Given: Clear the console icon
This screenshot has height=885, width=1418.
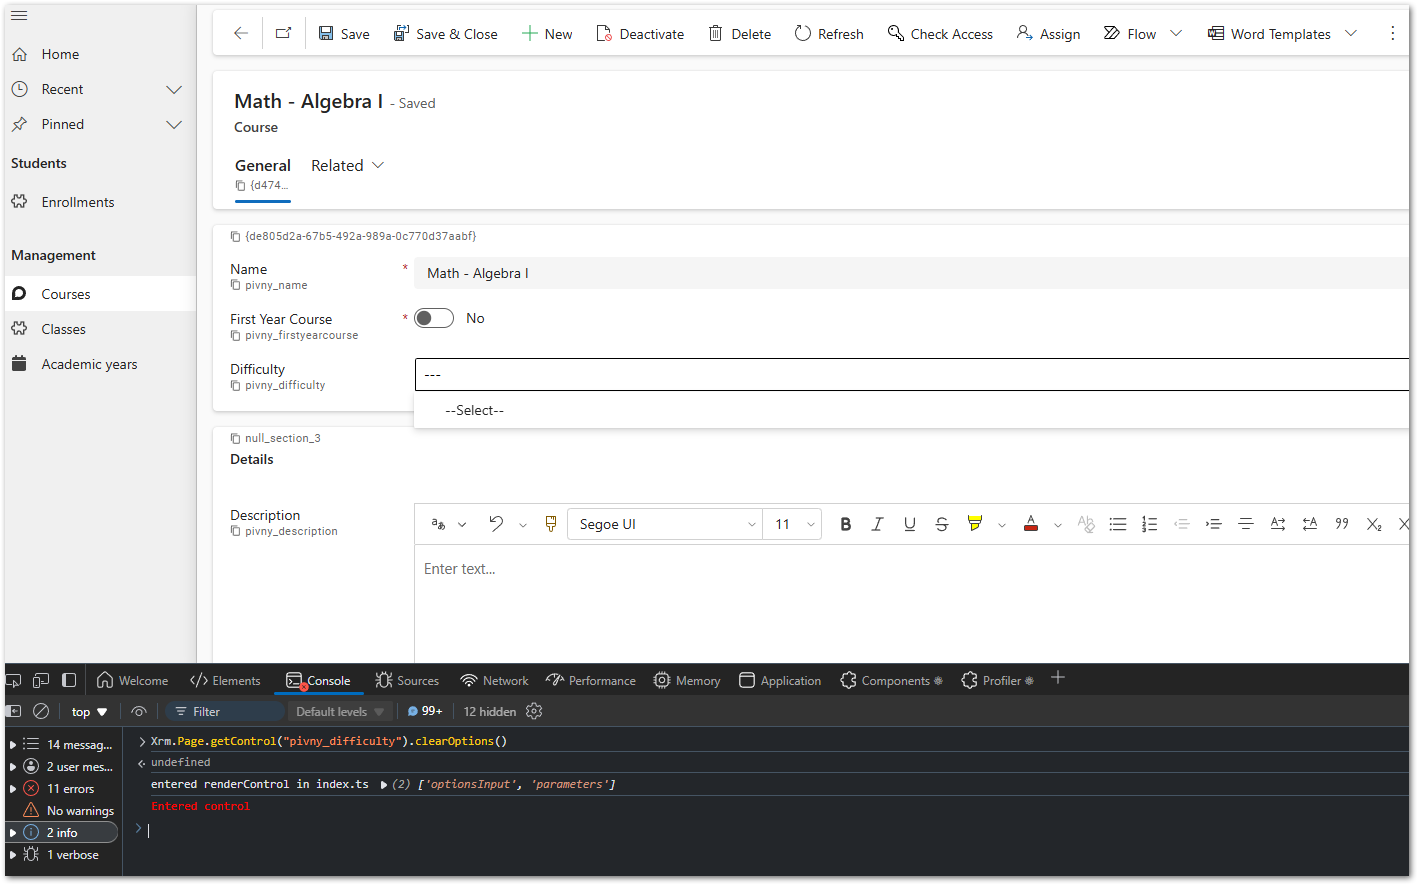Looking at the screenshot, I should pos(41,711).
